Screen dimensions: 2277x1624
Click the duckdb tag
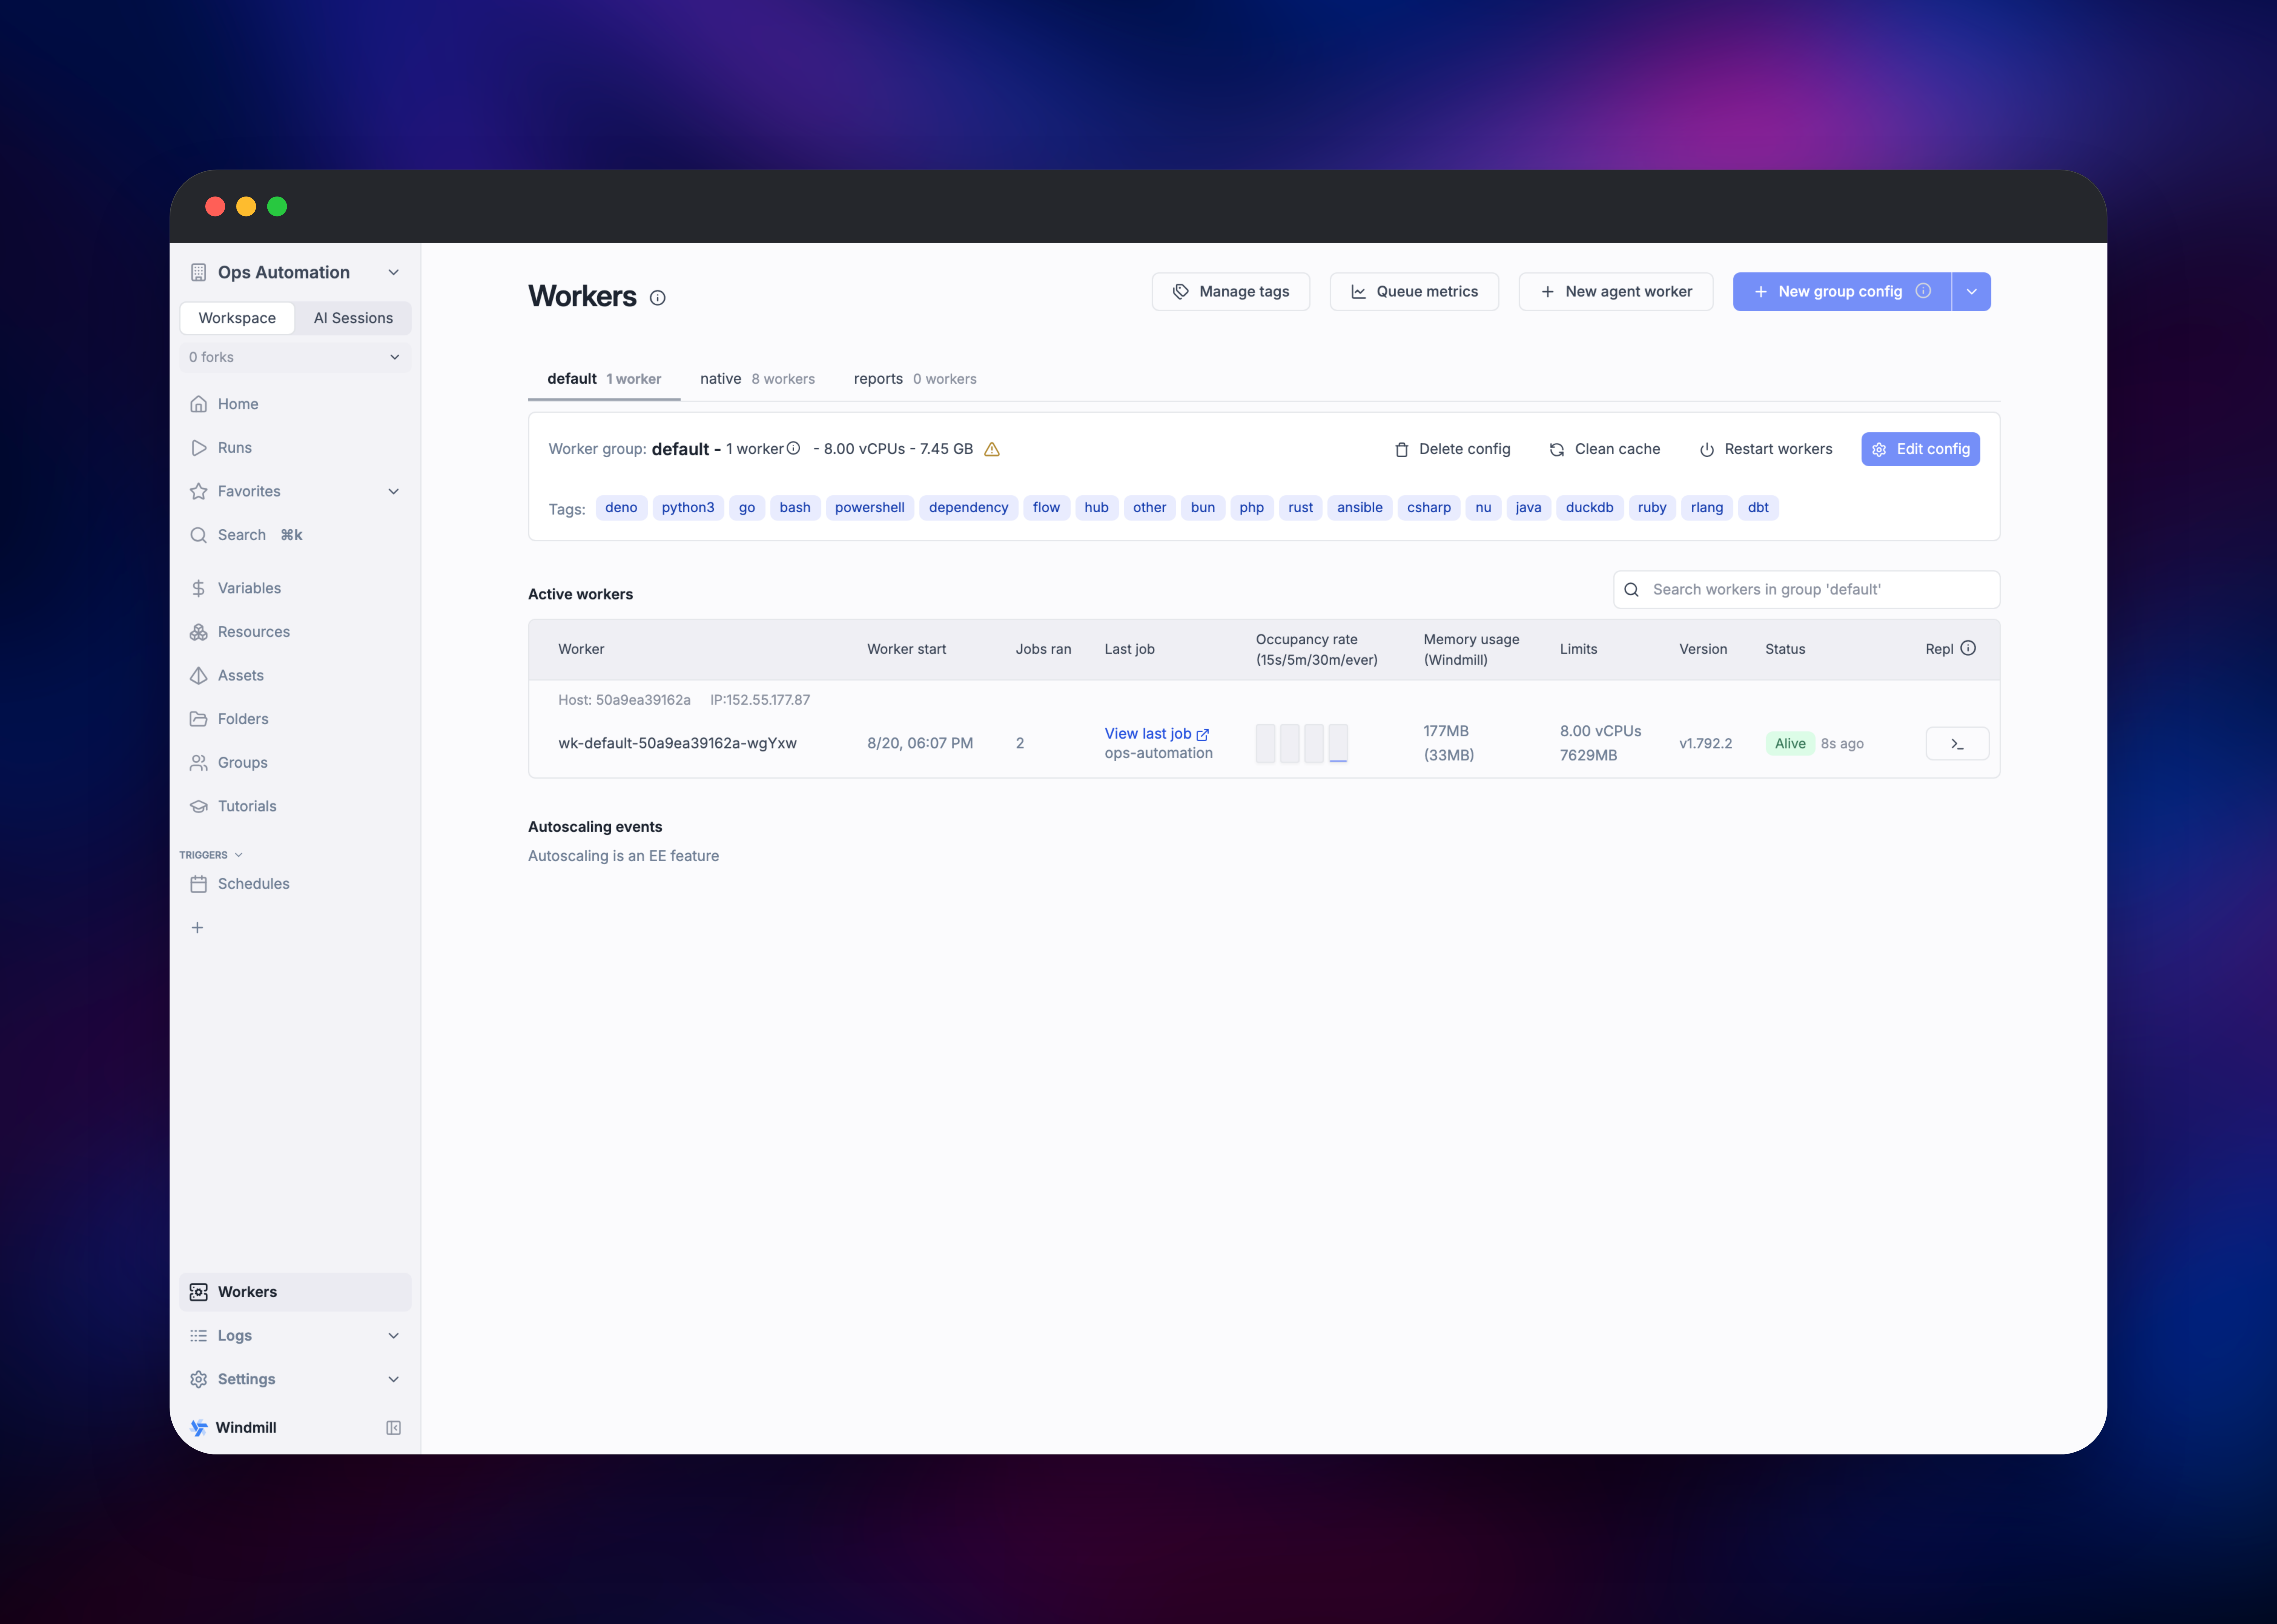coord(1589,508)
